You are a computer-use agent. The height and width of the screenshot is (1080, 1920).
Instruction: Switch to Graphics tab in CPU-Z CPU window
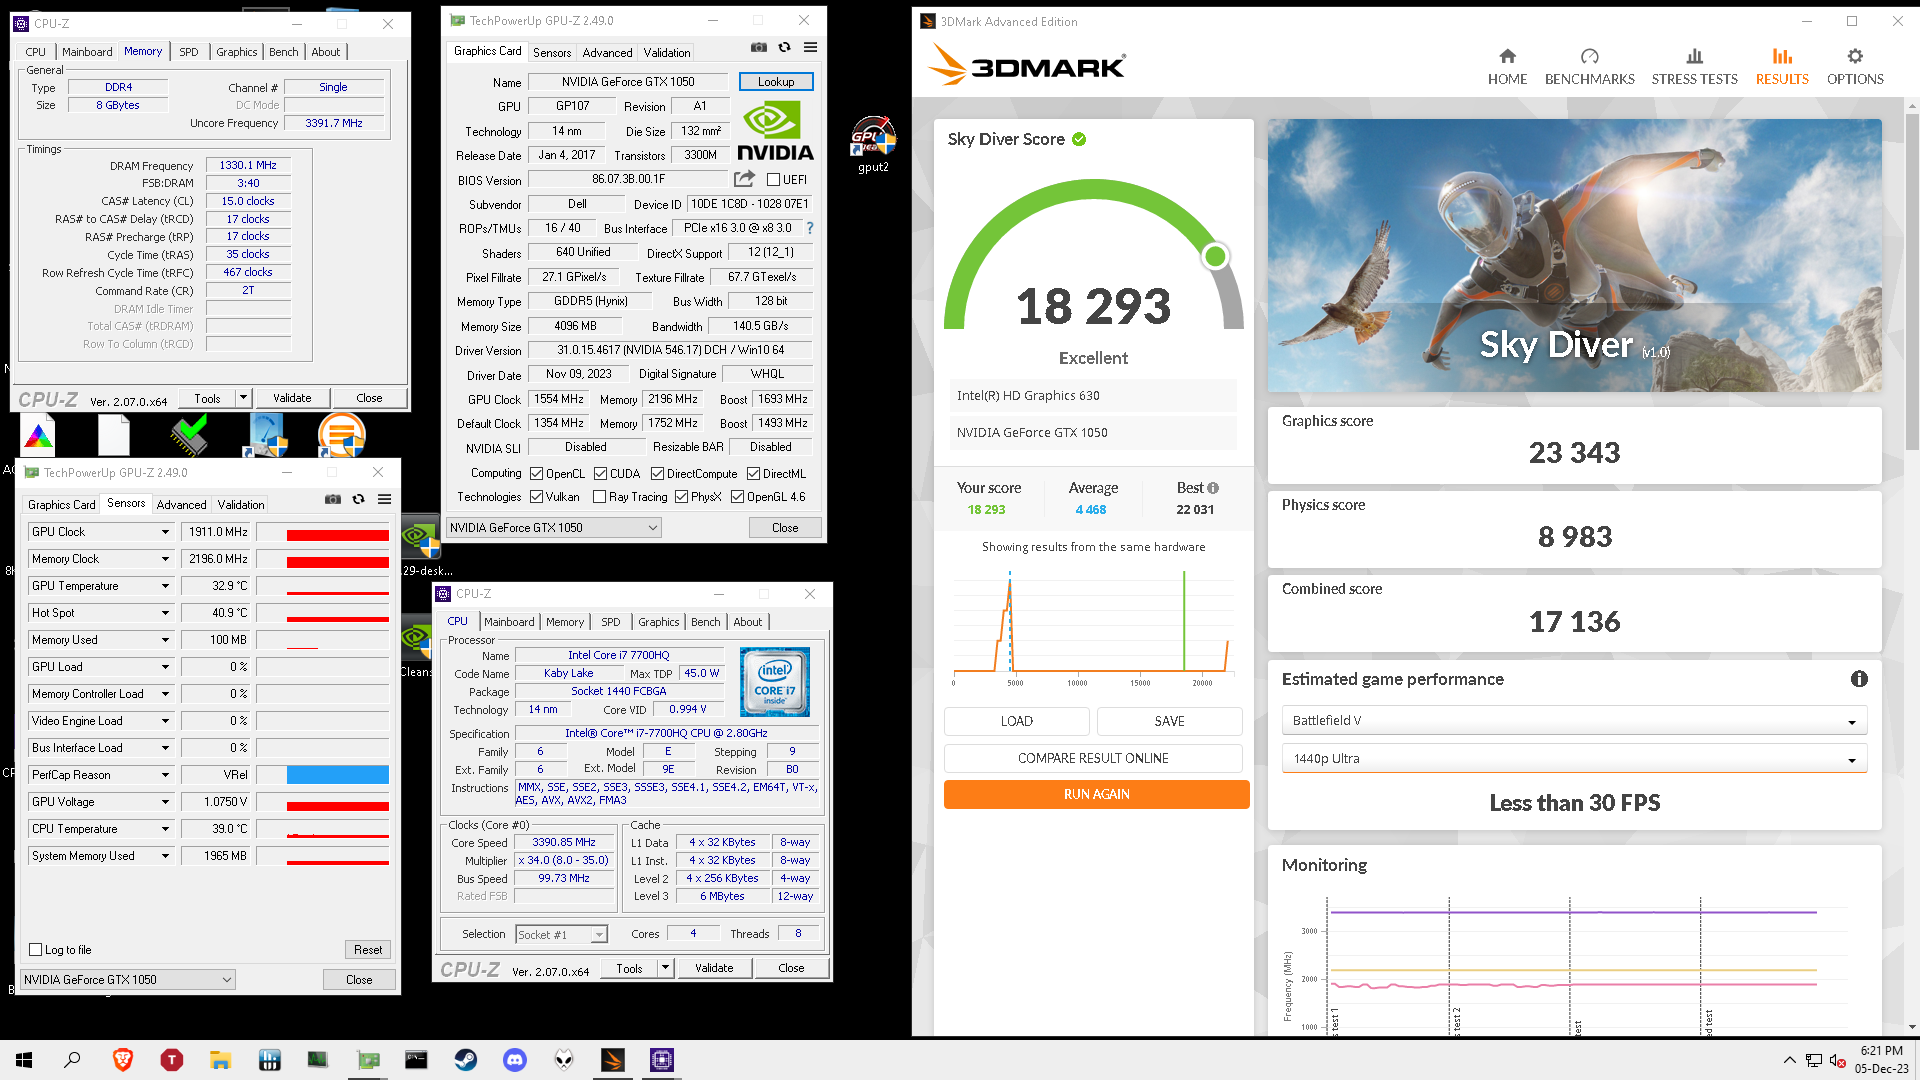tap(659, 622)
